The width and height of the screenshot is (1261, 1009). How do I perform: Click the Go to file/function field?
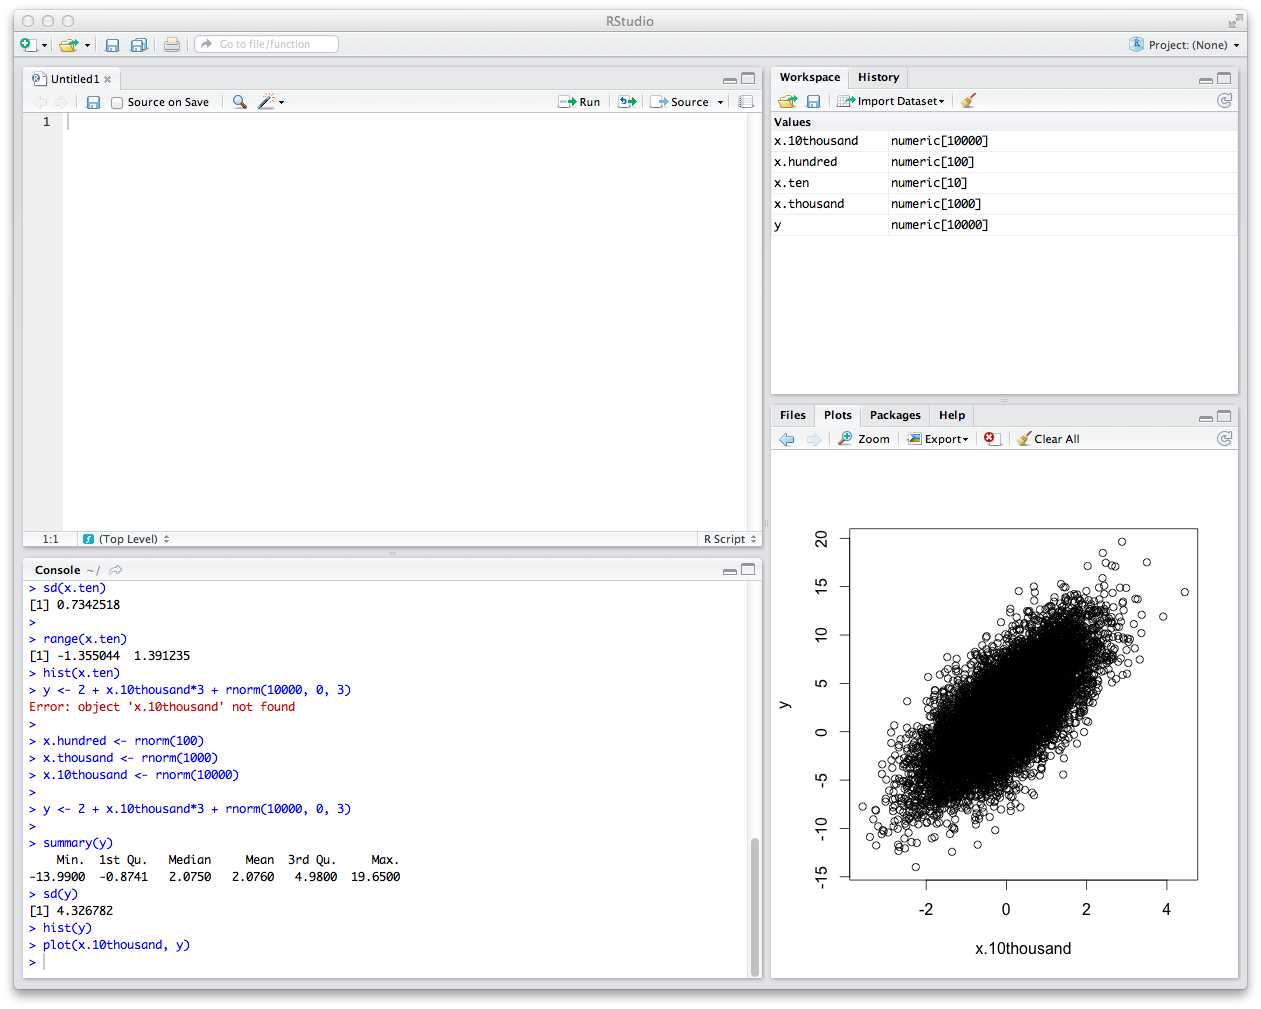click(267, 44)
